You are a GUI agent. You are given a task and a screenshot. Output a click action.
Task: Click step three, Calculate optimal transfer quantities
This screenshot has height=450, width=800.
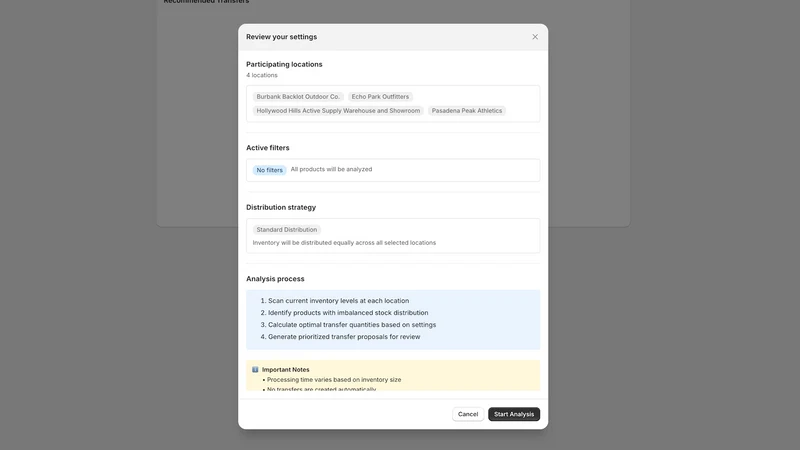click(348, 324)
